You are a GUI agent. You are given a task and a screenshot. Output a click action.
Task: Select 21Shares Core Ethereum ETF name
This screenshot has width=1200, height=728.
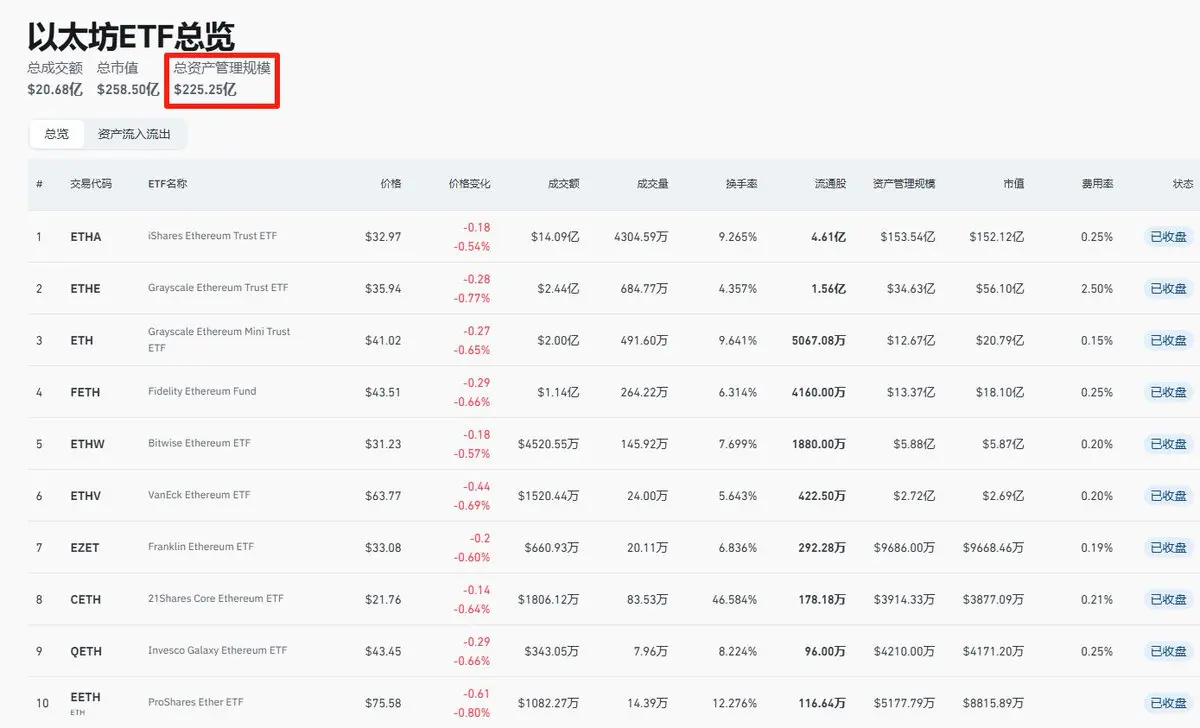215,599
